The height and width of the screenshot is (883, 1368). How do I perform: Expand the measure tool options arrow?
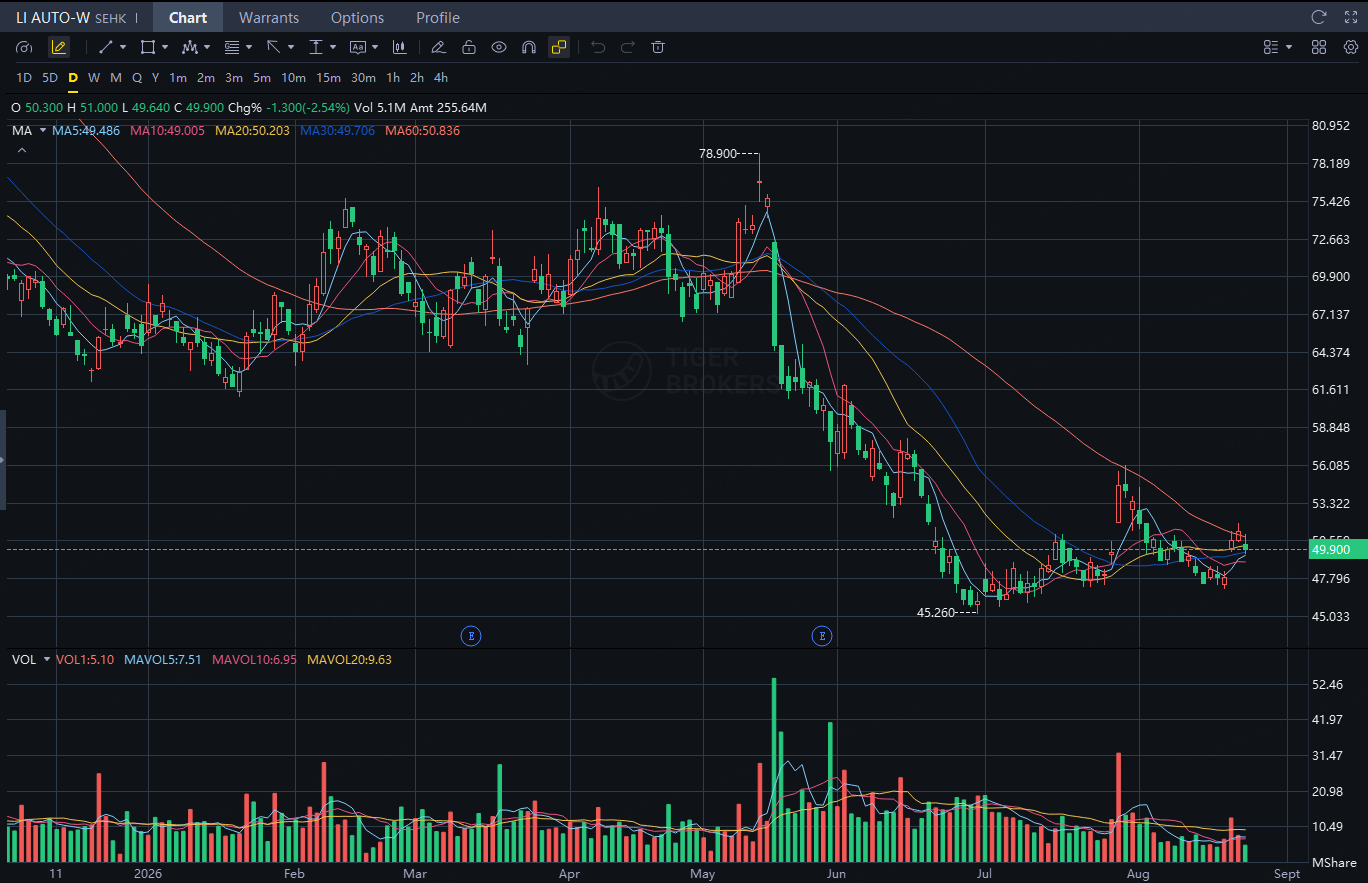pos(333,47)
